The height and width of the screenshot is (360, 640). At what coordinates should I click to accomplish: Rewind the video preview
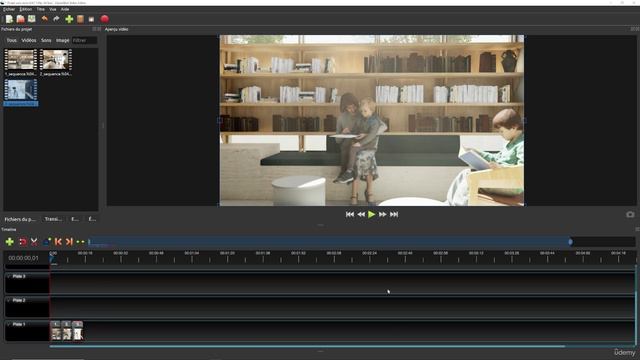[361, 214]
